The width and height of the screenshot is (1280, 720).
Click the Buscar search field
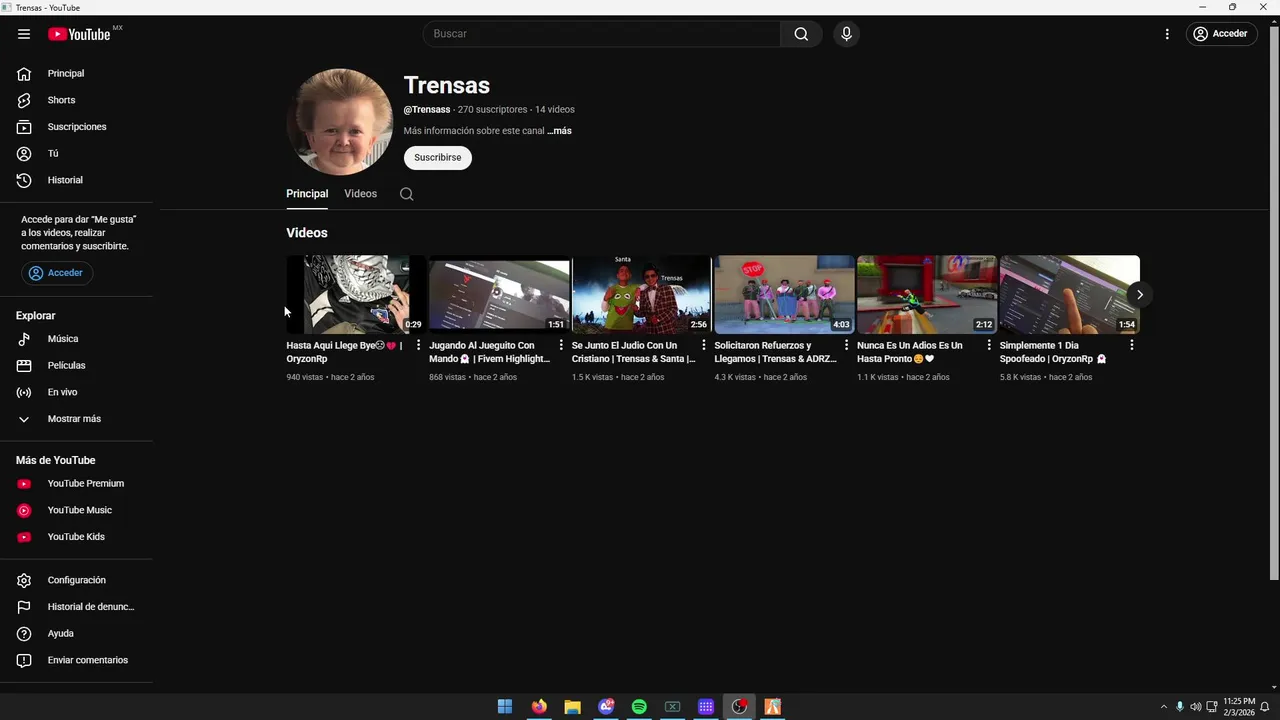(602, 34)
